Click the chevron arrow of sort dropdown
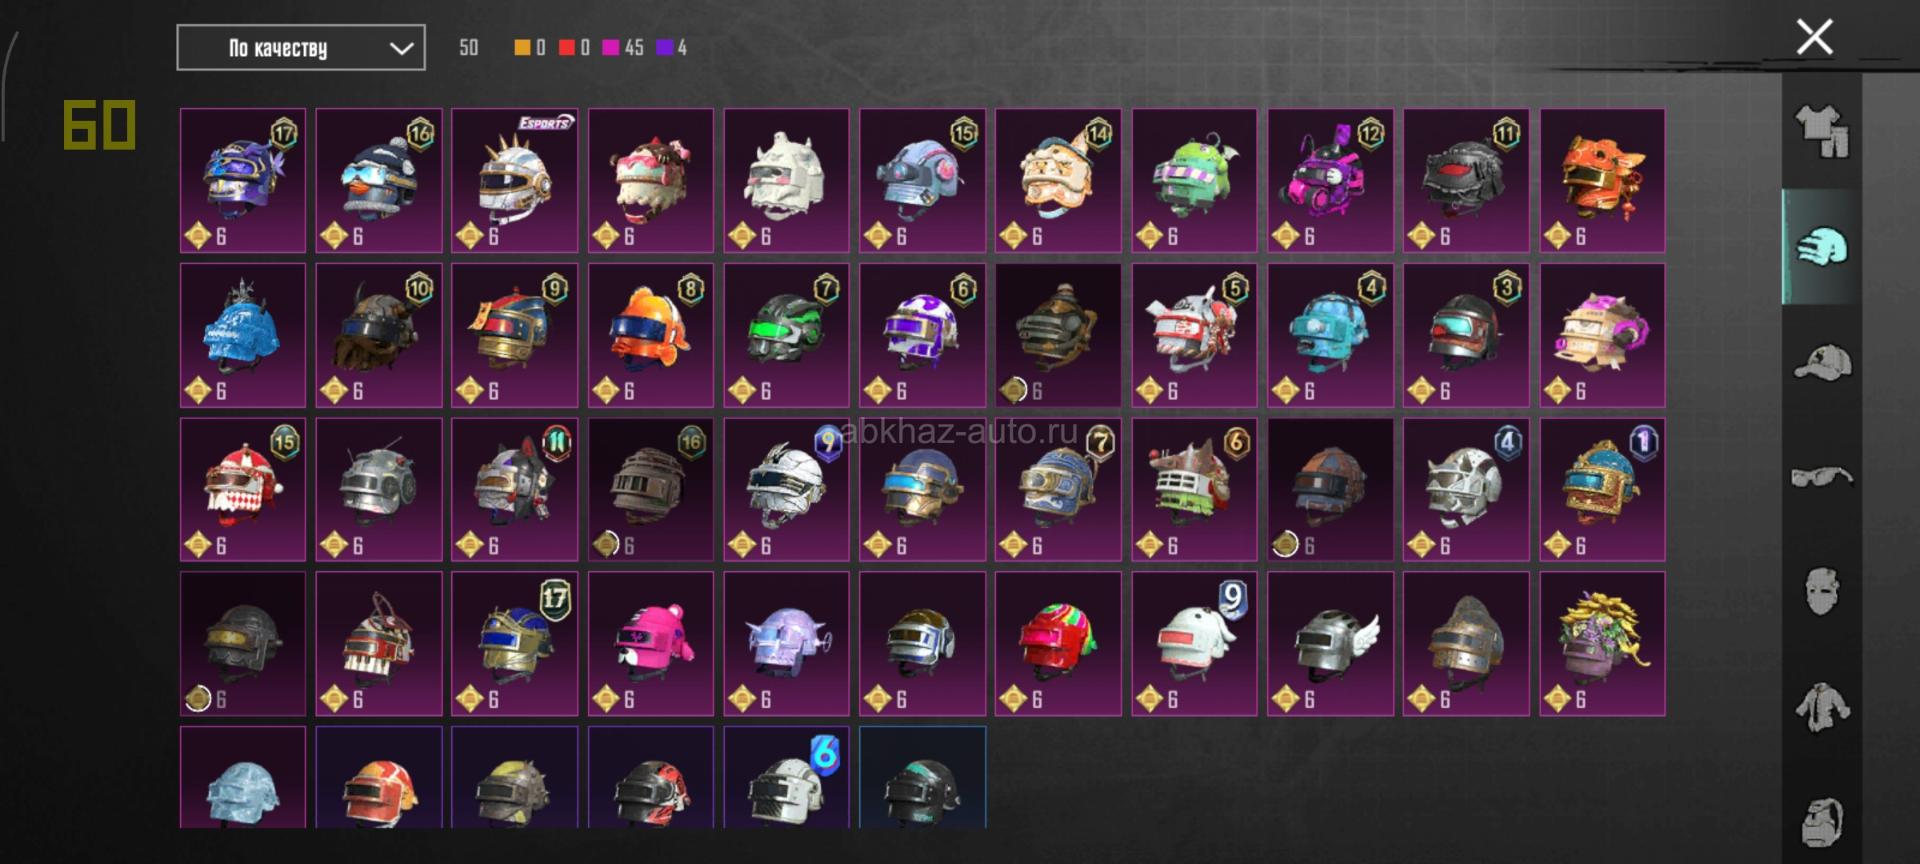The width and height of the screenshot is (1920, 864). [401, 49]
